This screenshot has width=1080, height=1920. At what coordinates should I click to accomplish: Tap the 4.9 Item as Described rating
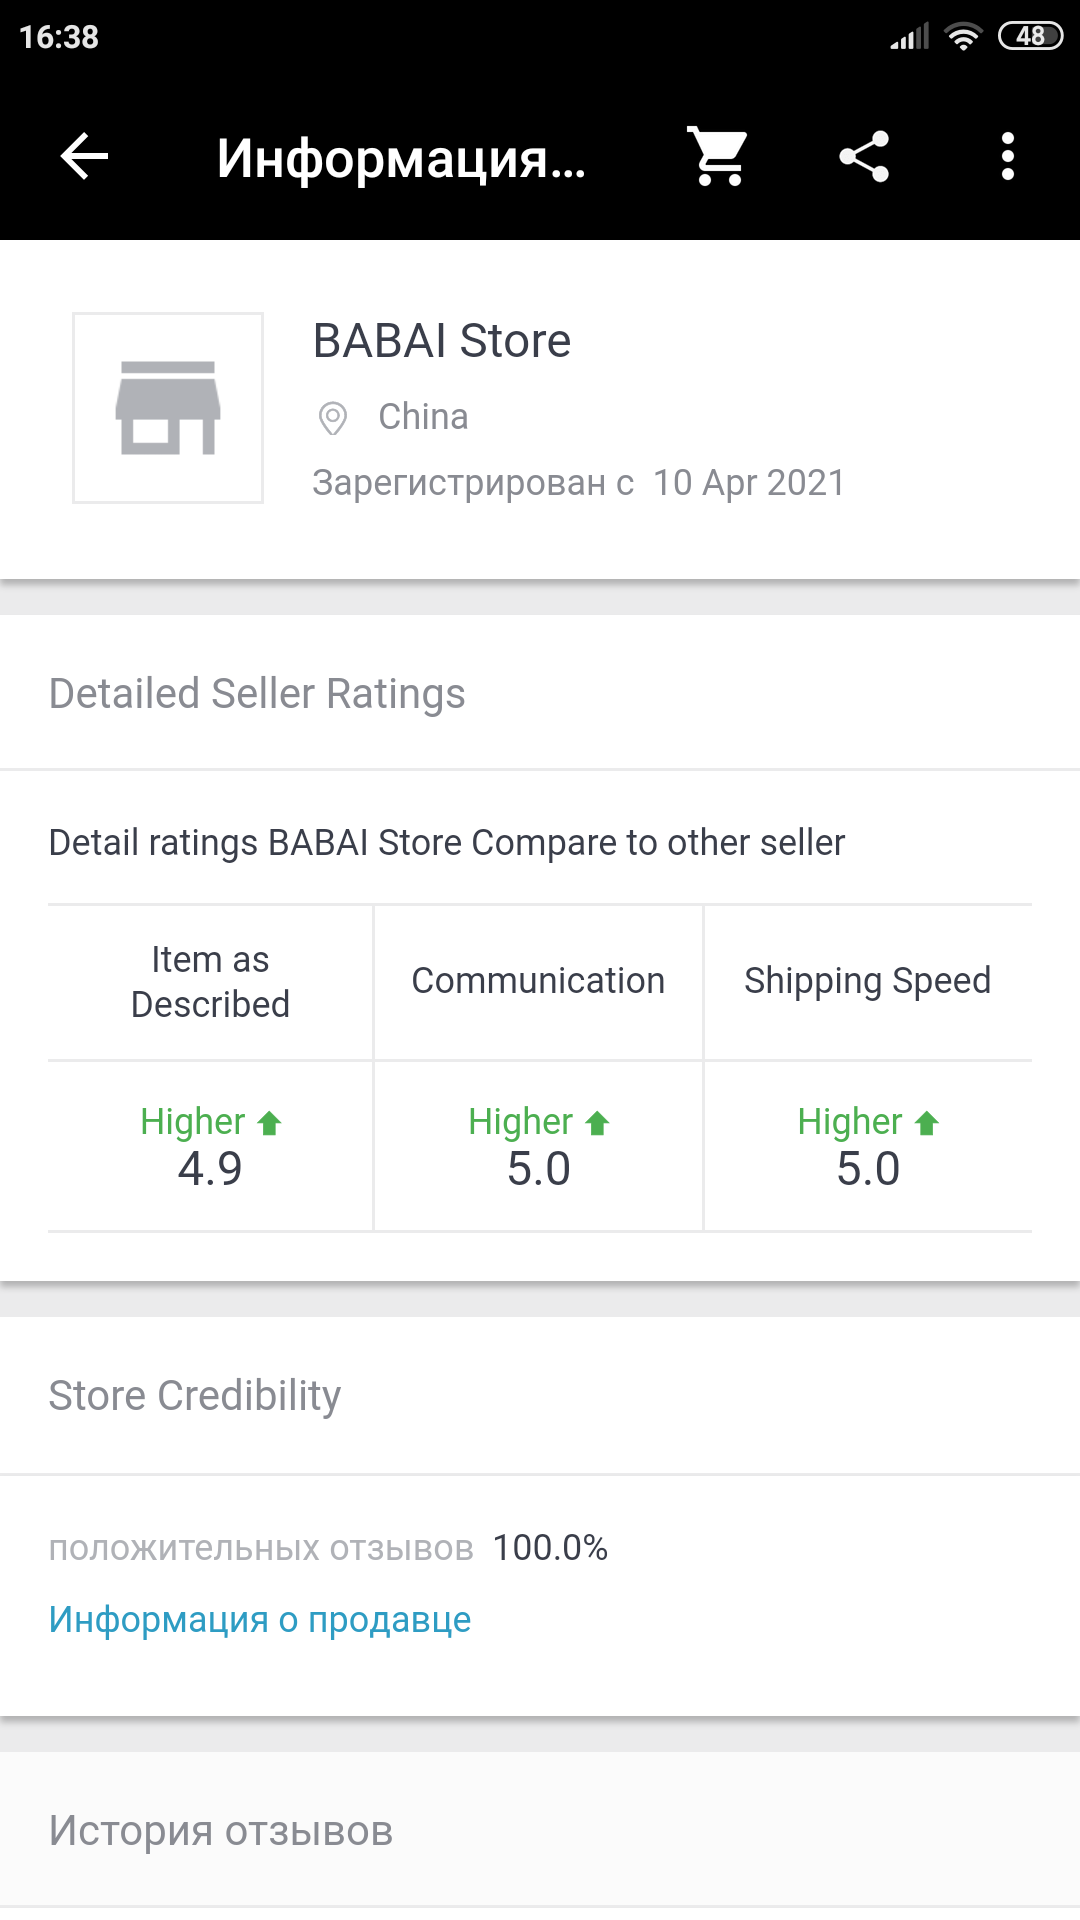coord(210,1169)
